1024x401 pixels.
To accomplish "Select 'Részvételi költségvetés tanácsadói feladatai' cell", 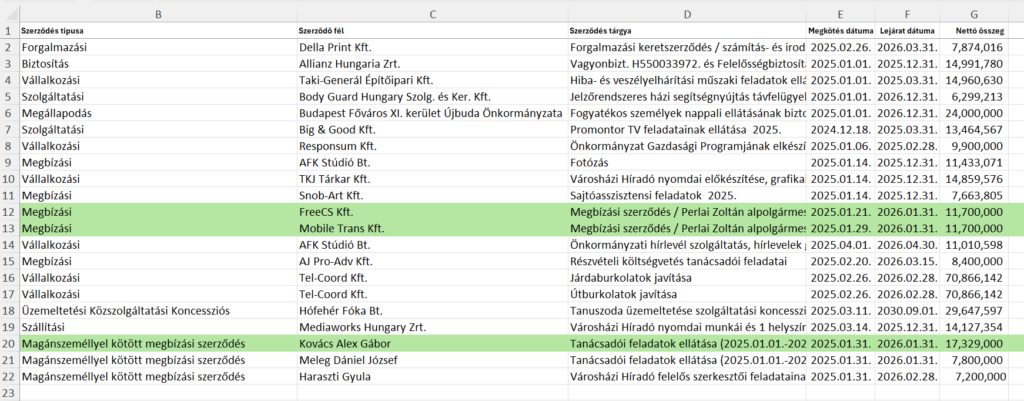I will pos(687,261).
